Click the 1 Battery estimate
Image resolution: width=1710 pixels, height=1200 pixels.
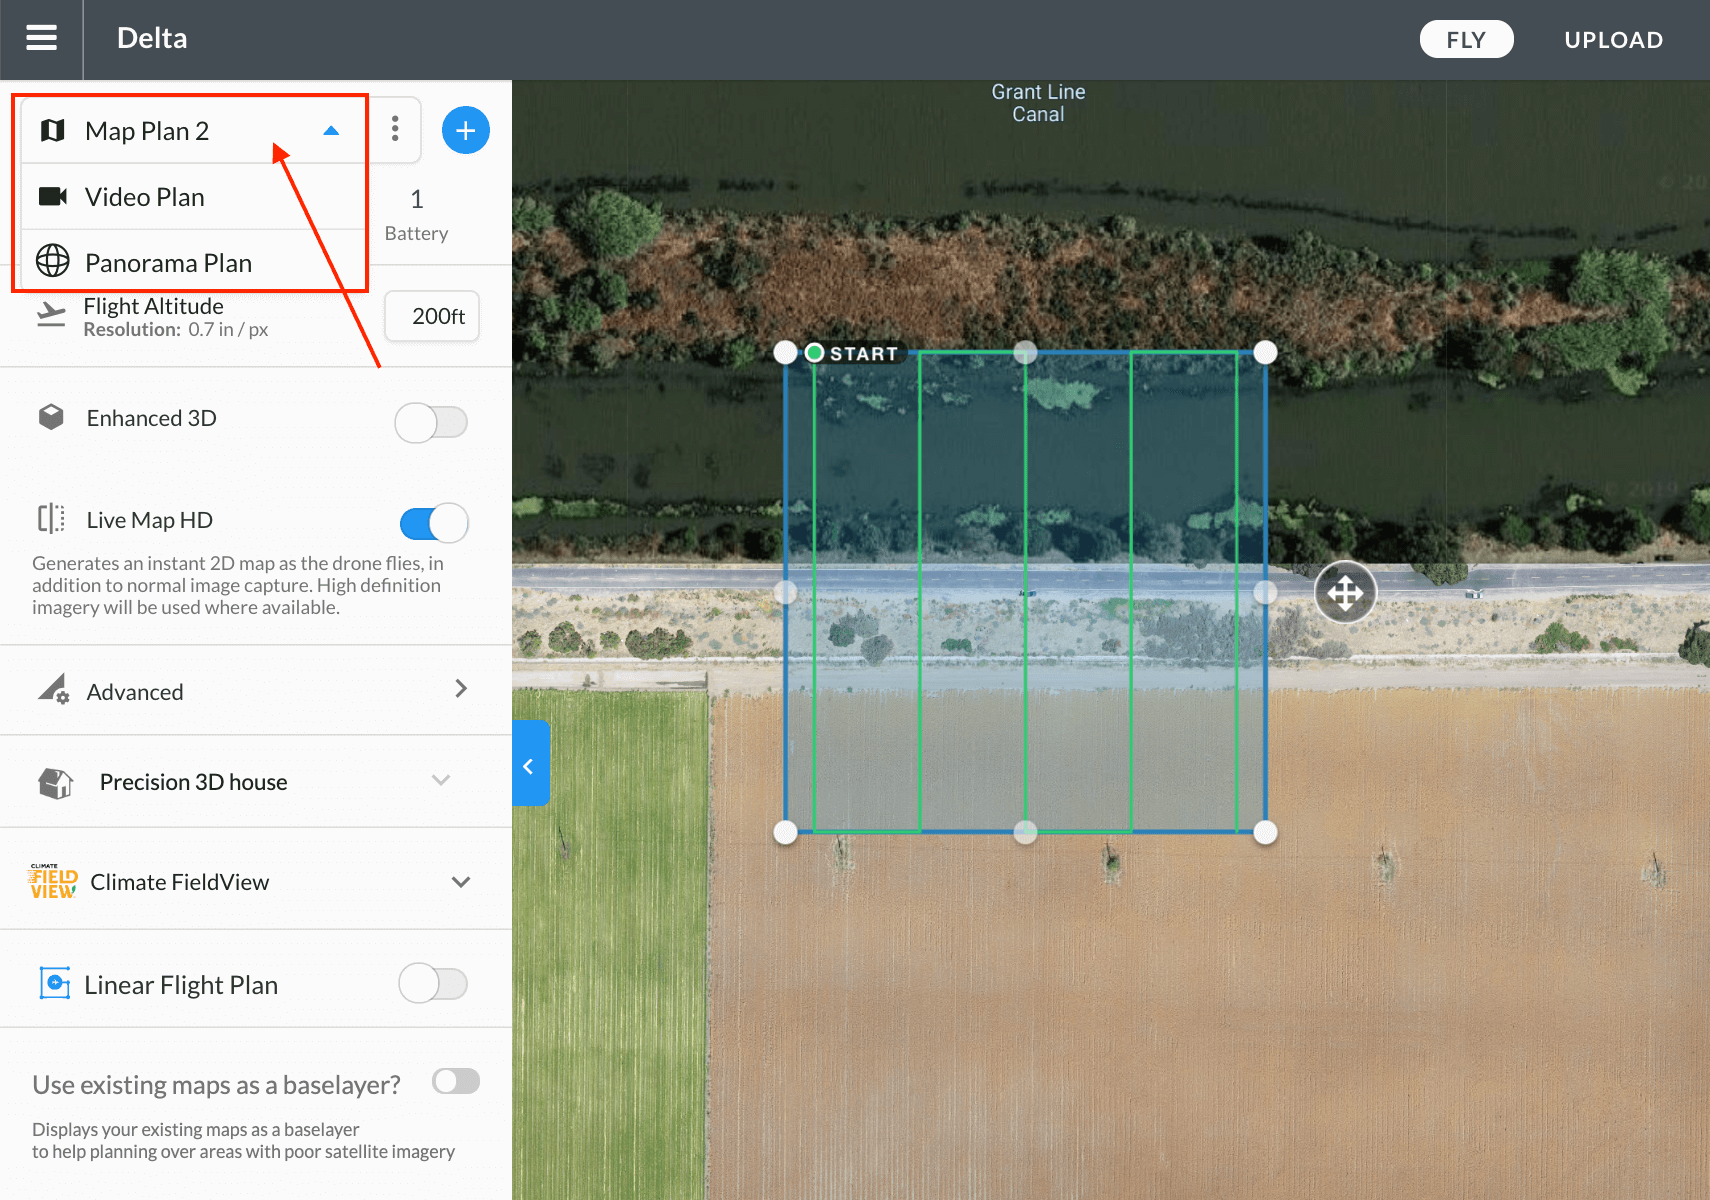click(x=417, y=215)
